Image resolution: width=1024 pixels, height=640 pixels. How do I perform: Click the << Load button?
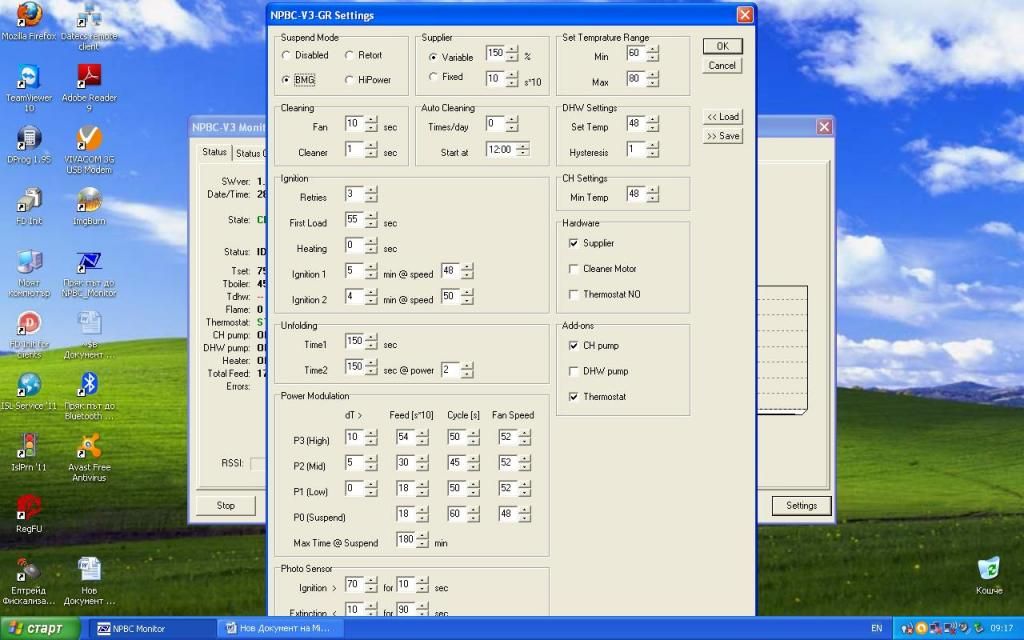click(722, 117)
